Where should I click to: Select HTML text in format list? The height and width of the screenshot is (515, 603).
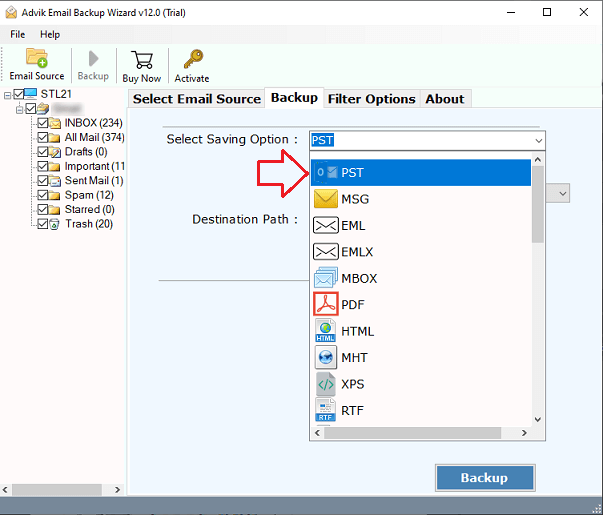tap(358, 331)
